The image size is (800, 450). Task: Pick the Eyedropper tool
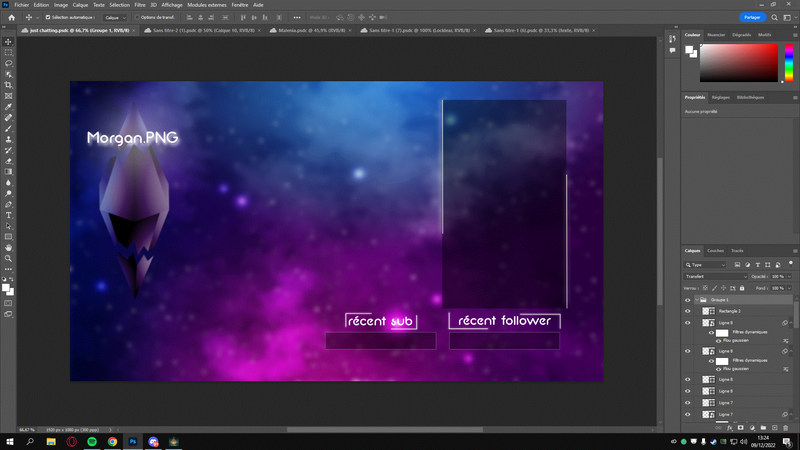8,107
